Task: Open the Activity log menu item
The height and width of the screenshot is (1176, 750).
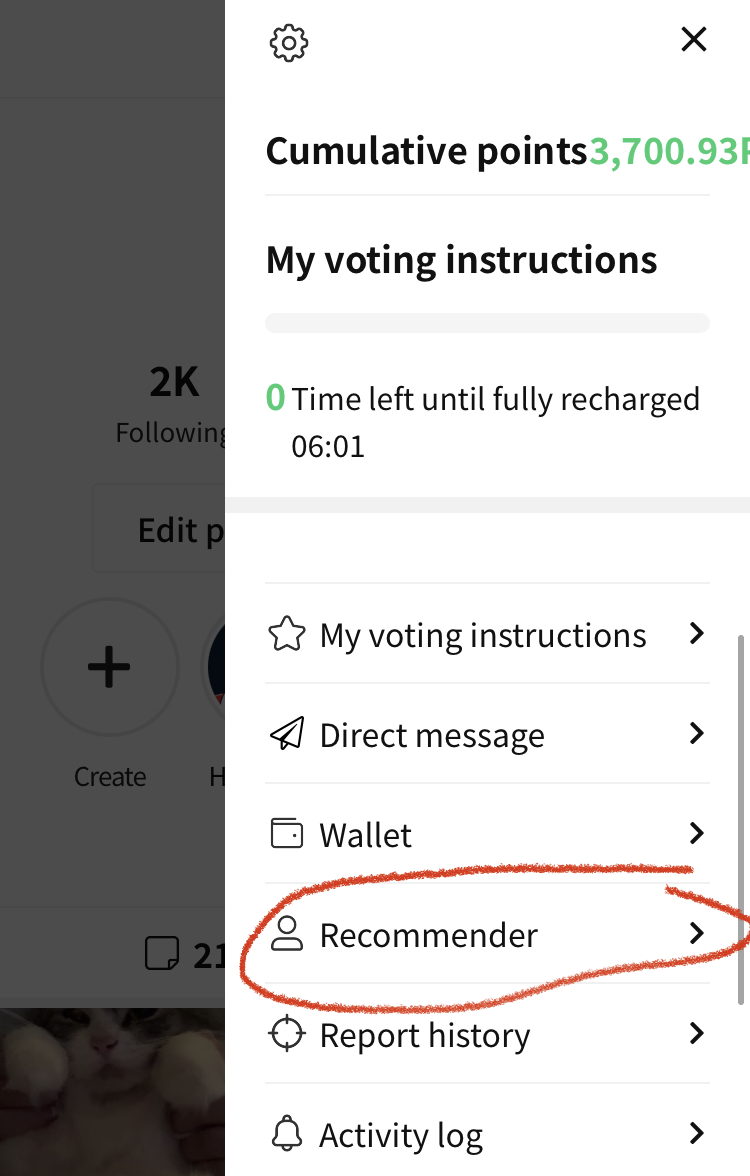Action: click(400, 1135)
